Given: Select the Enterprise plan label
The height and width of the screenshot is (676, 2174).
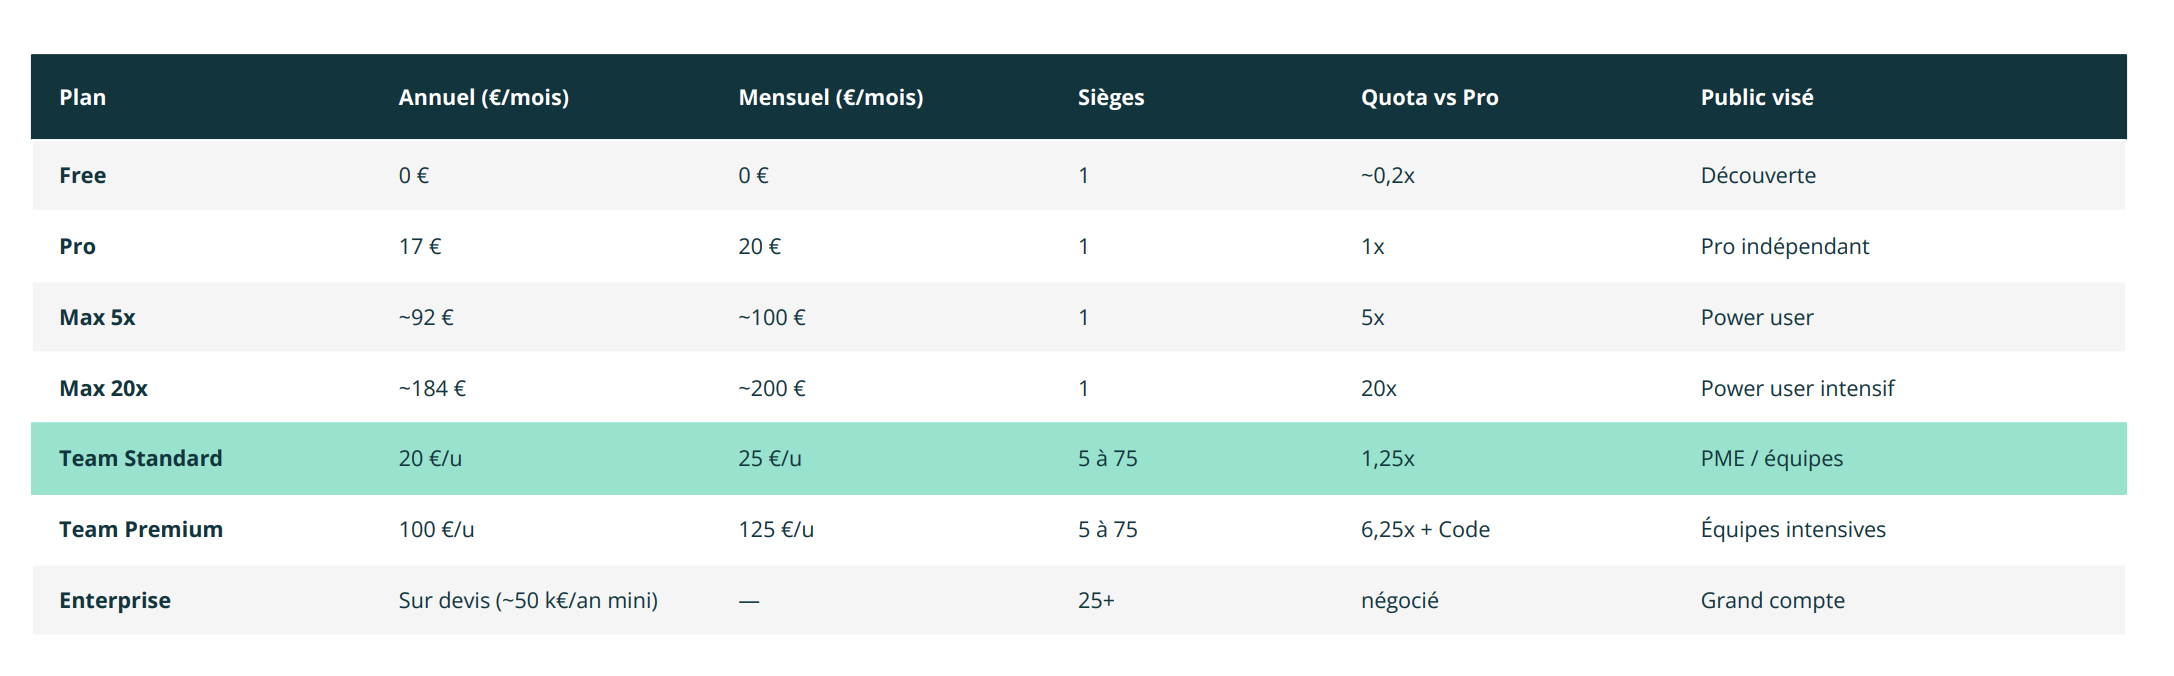Looking at the screenshot, I should coord(114,601).
